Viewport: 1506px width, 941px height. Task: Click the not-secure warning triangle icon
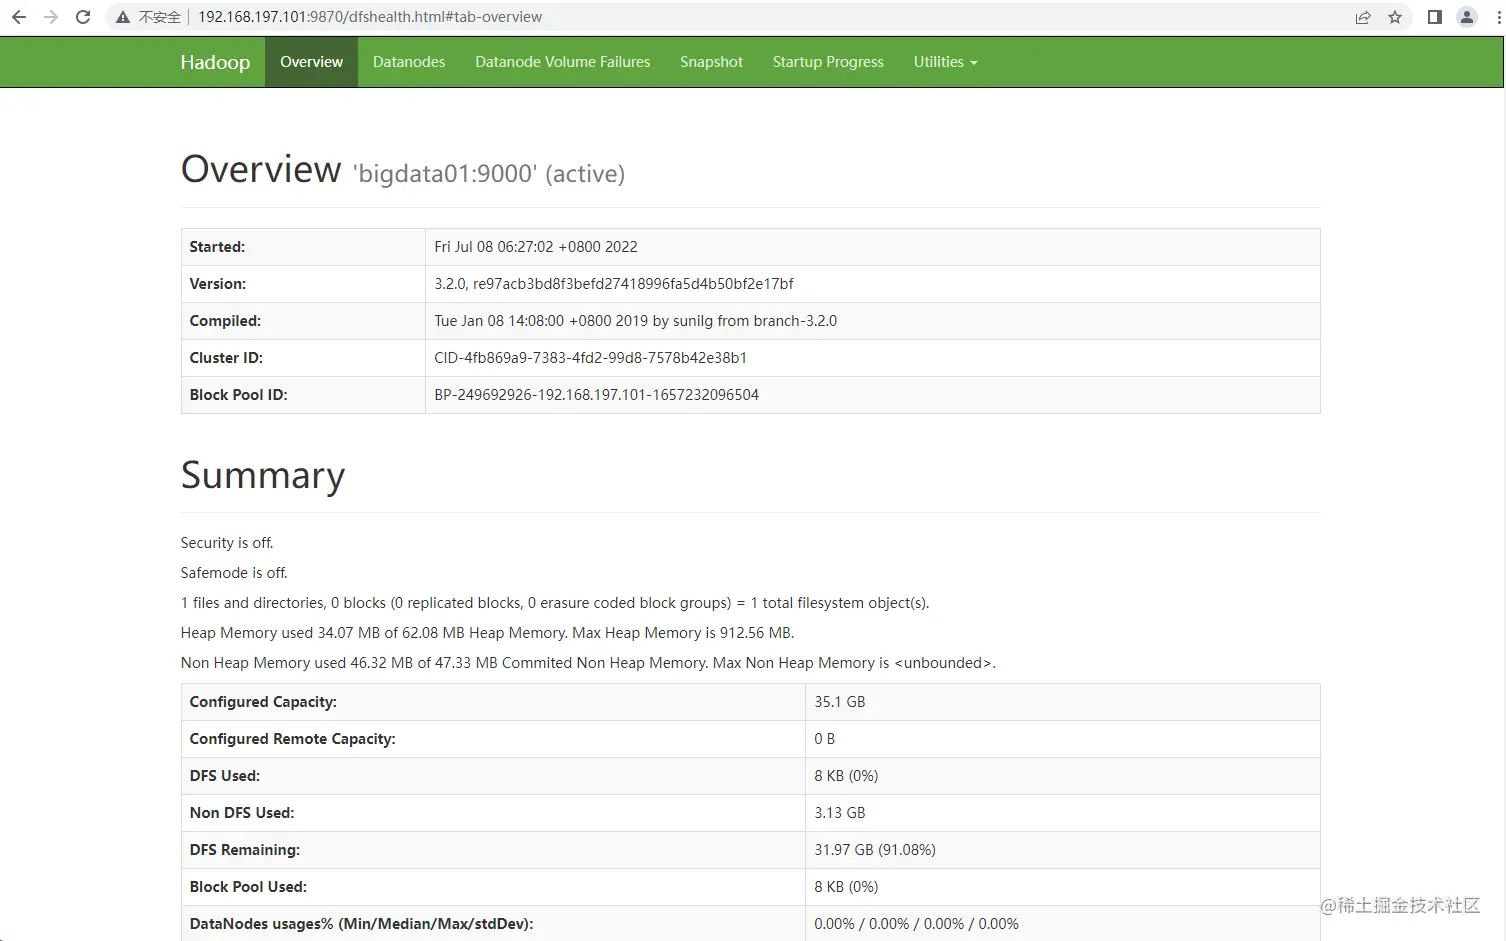(x=123, y=17)
